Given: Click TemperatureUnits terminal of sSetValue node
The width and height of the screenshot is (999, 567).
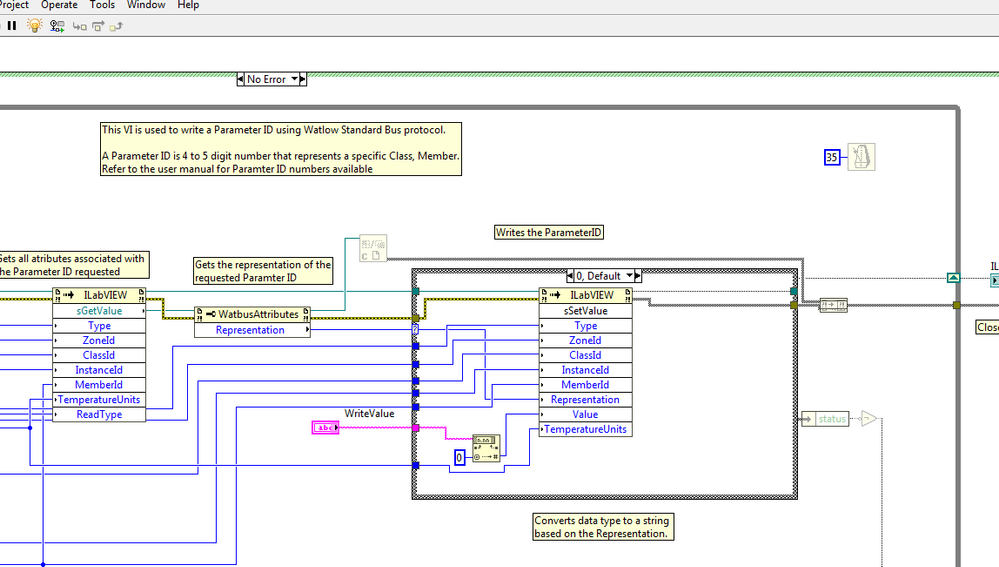Looking at the screenshot, I should click(x=586, y=429).
